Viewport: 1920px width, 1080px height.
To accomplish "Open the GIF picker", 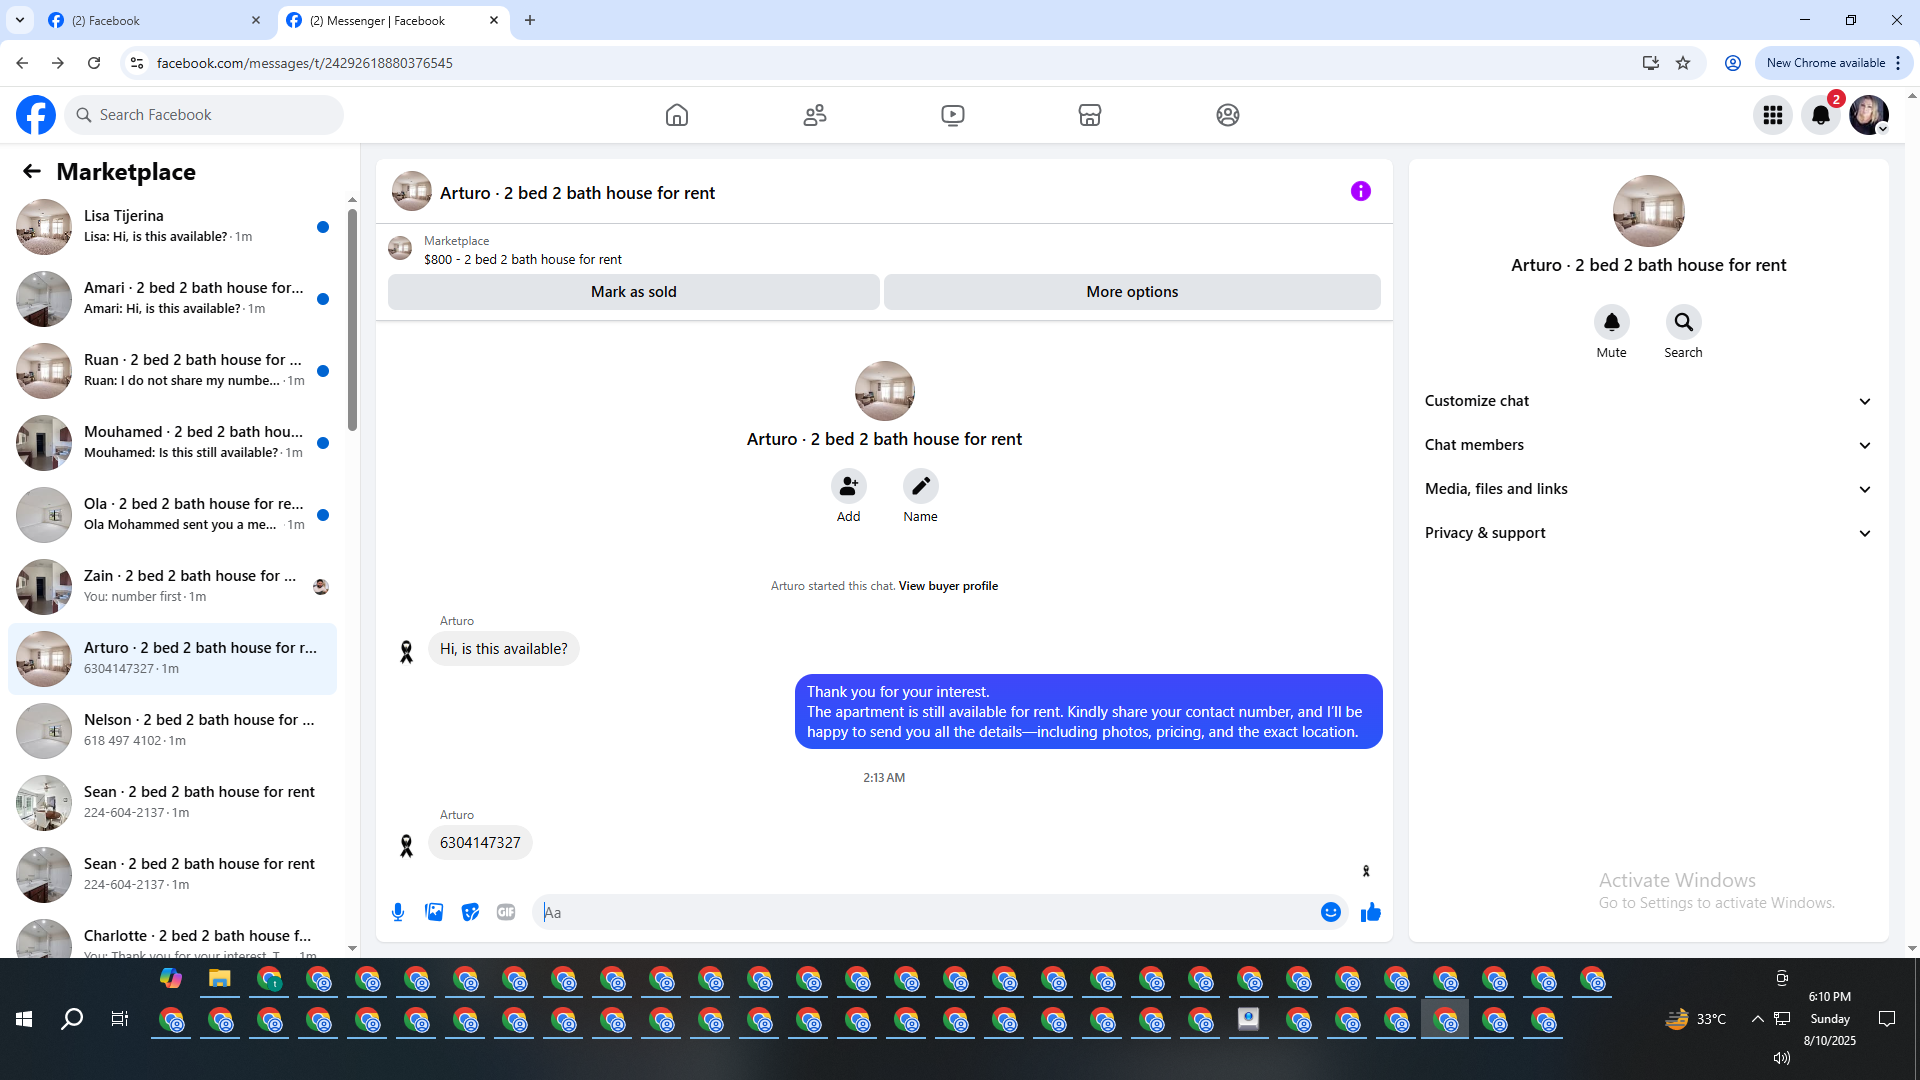I will [x=506, y=912].
